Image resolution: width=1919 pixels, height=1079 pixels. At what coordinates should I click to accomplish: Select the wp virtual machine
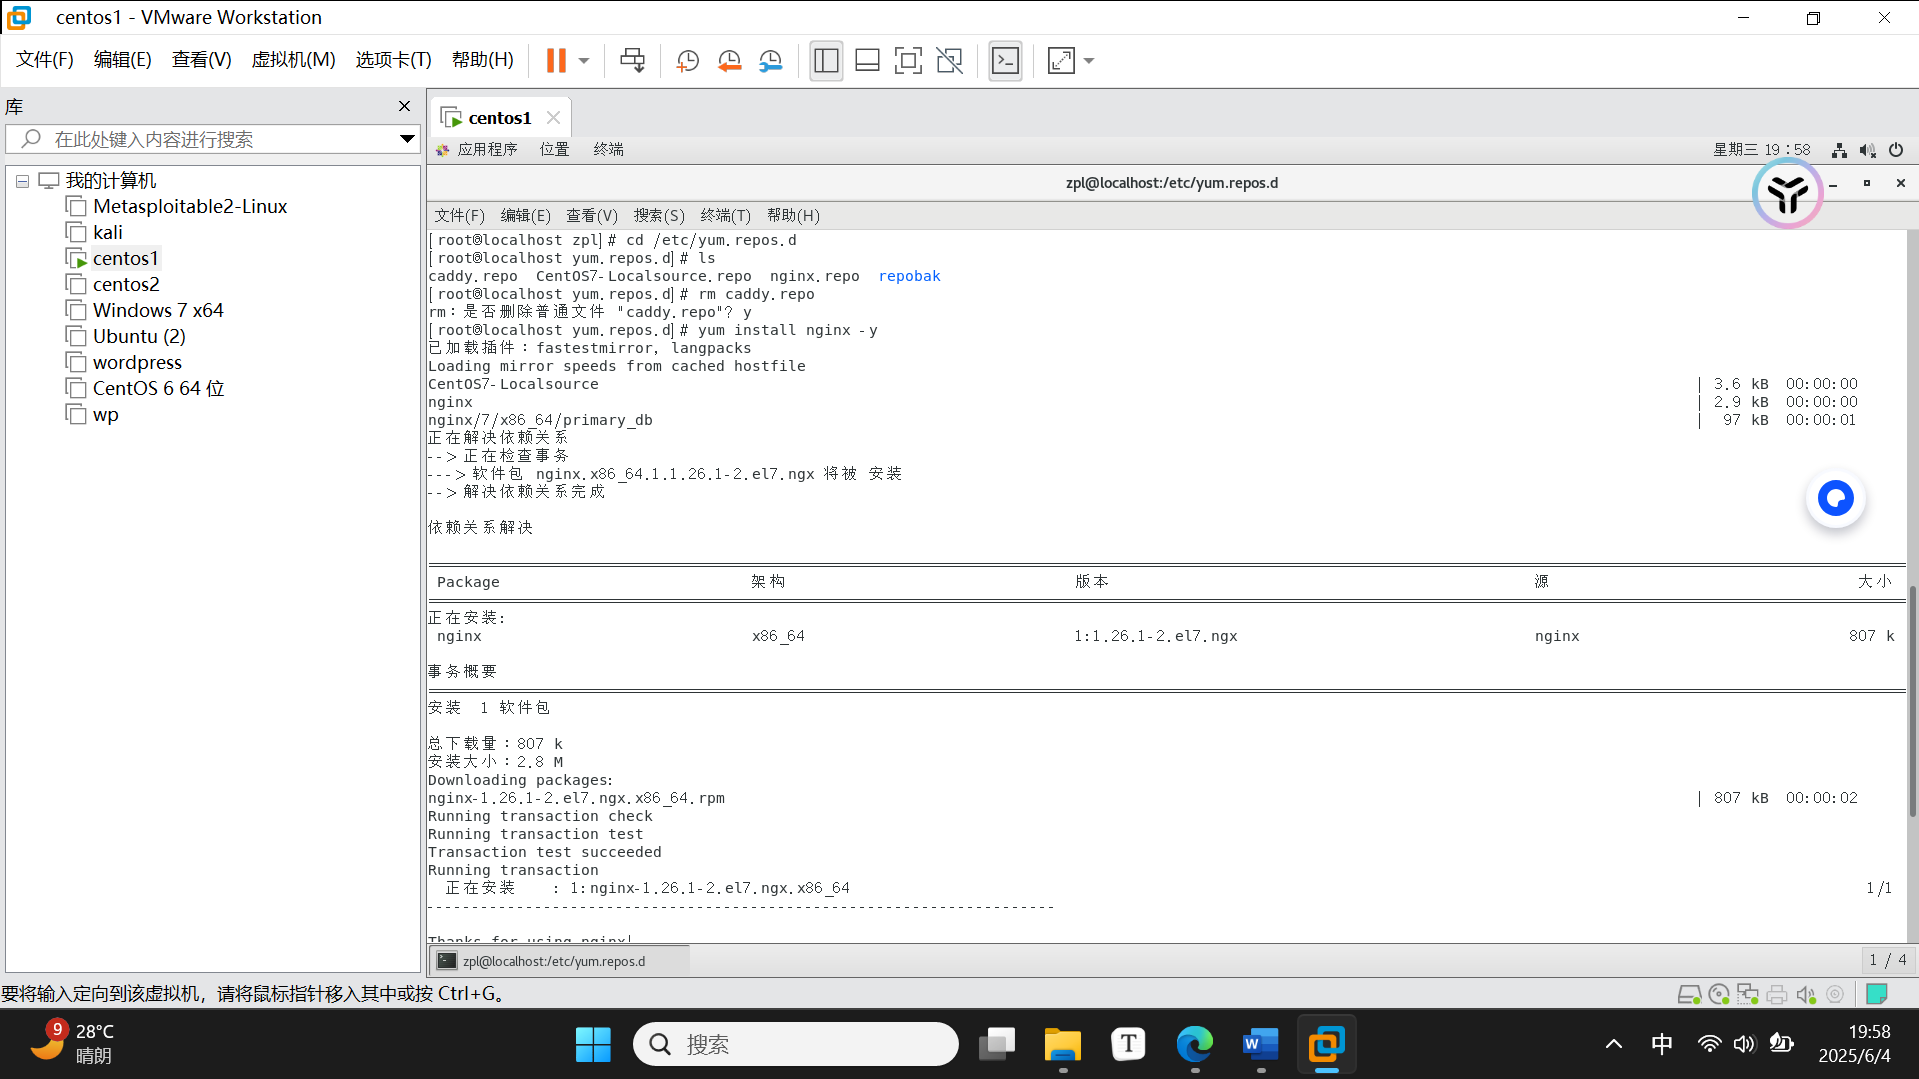point(105,414)
